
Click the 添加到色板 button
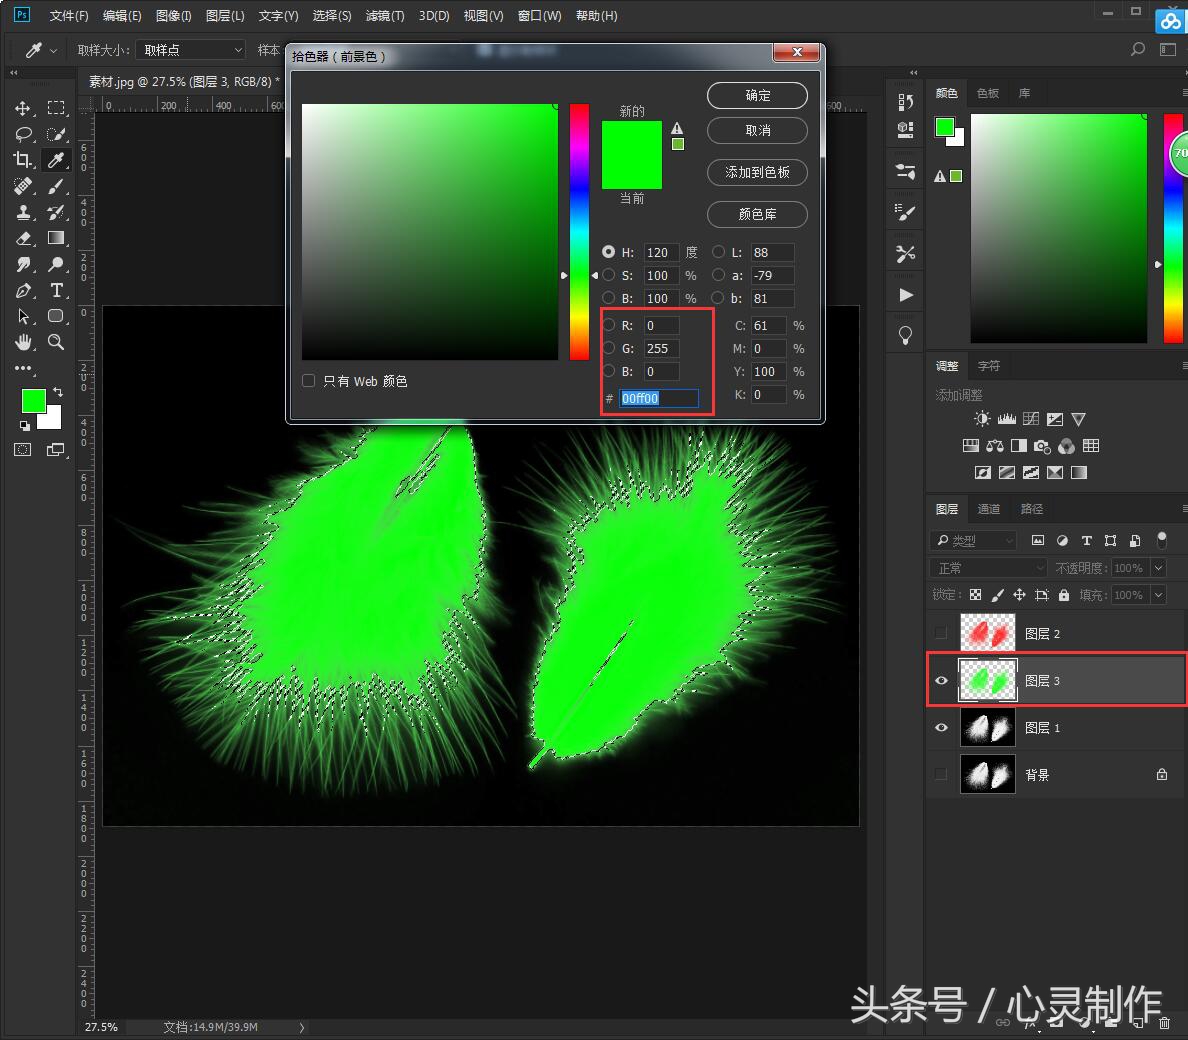pos(757,172)
